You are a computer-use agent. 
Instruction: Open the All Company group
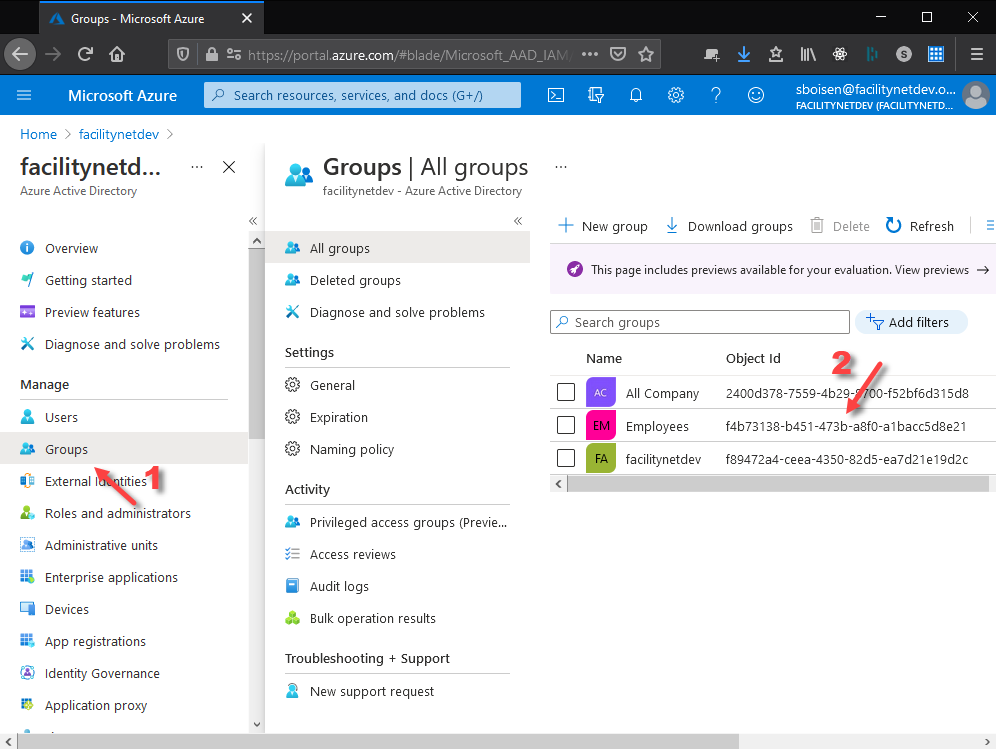point(662,393)
